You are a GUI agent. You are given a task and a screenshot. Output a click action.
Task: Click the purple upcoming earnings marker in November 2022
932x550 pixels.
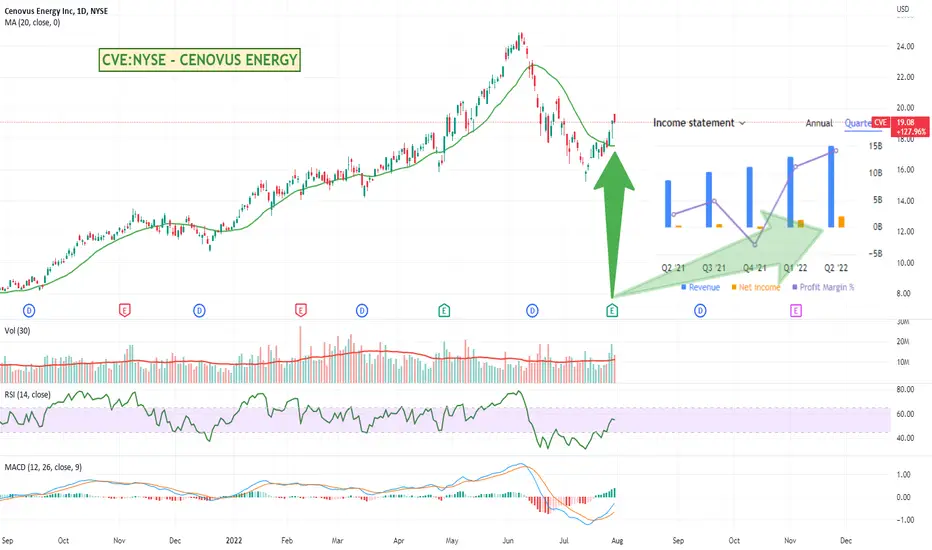tap(795, 310)
